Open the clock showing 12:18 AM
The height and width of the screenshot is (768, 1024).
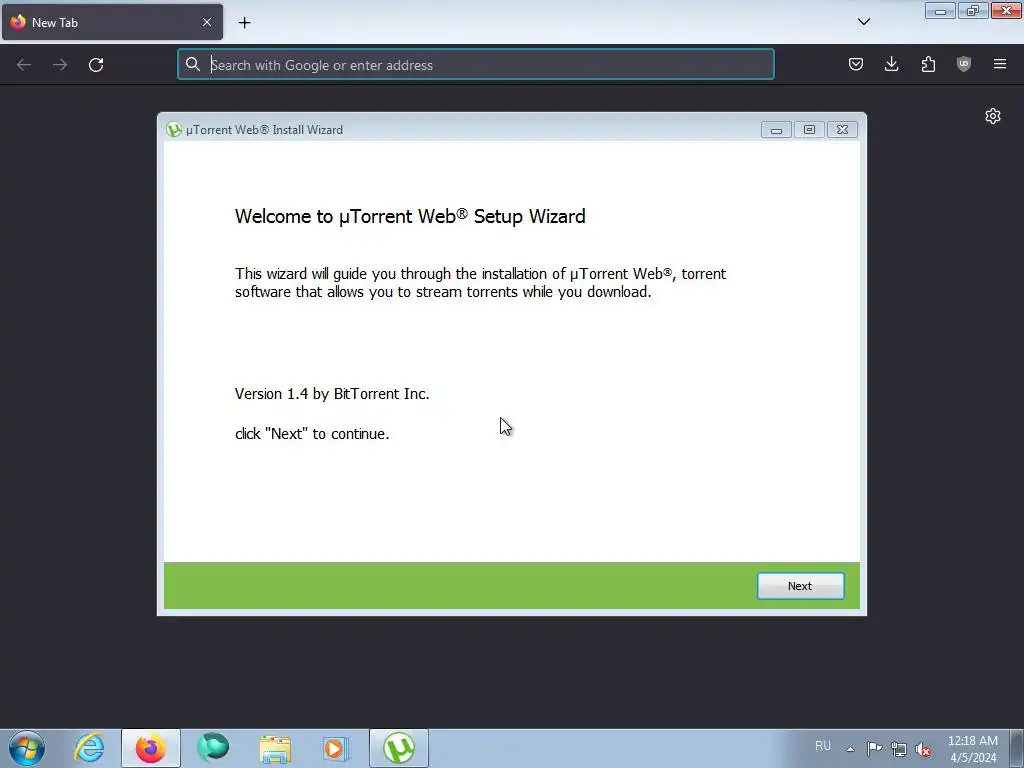pos(972,749)
